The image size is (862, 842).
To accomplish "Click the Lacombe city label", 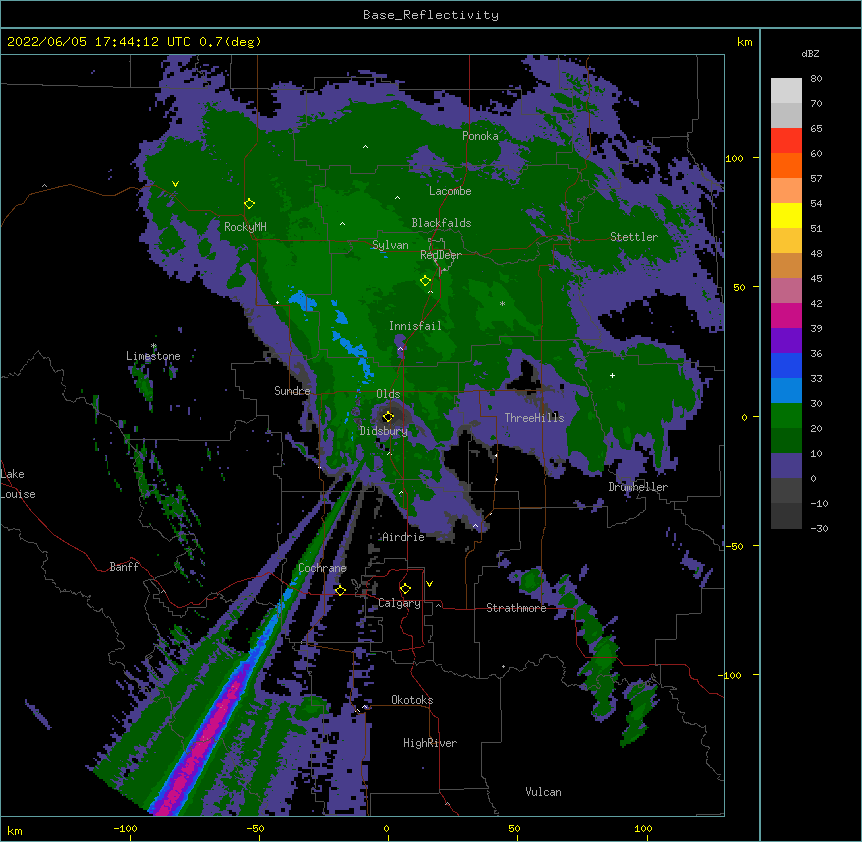I will [x=450, y=191].
